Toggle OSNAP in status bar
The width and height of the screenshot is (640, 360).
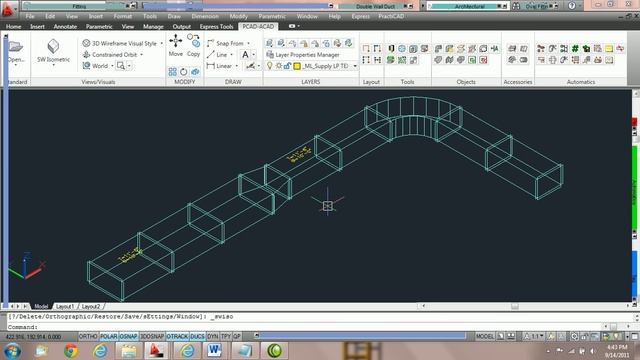(x=129, y=336)
